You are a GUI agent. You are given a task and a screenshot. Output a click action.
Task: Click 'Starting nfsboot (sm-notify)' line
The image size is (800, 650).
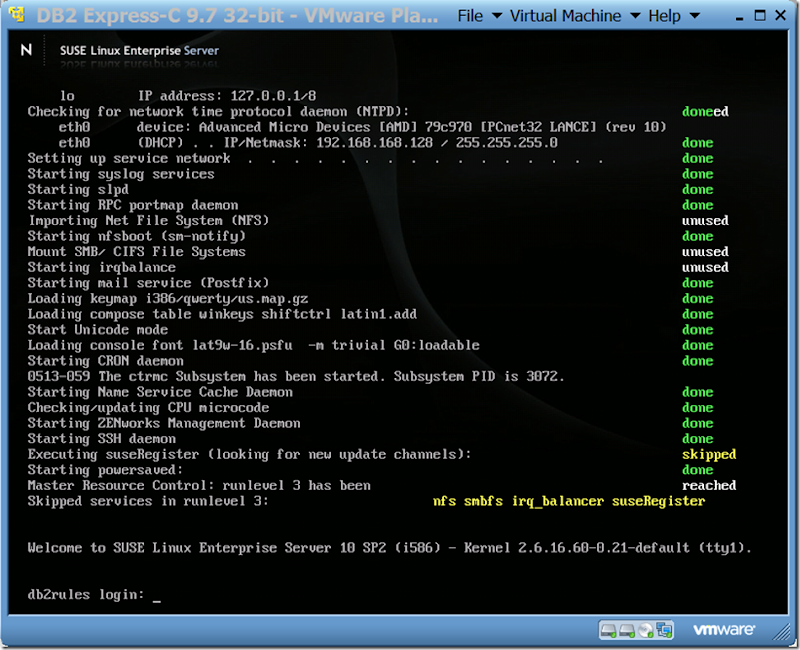(x=137, y=236)
